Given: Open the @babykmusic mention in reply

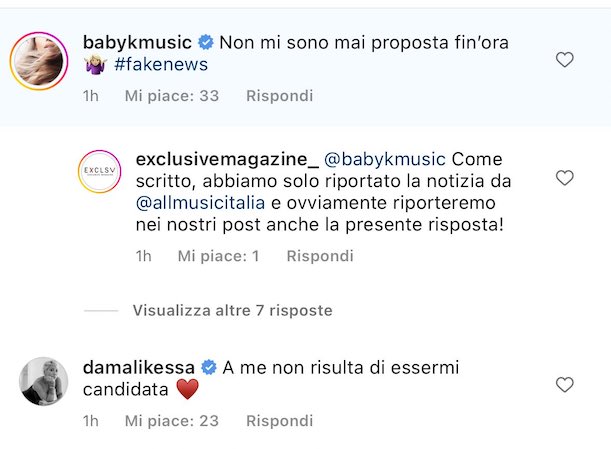Looking at the screenshot, I should [386, 159].
